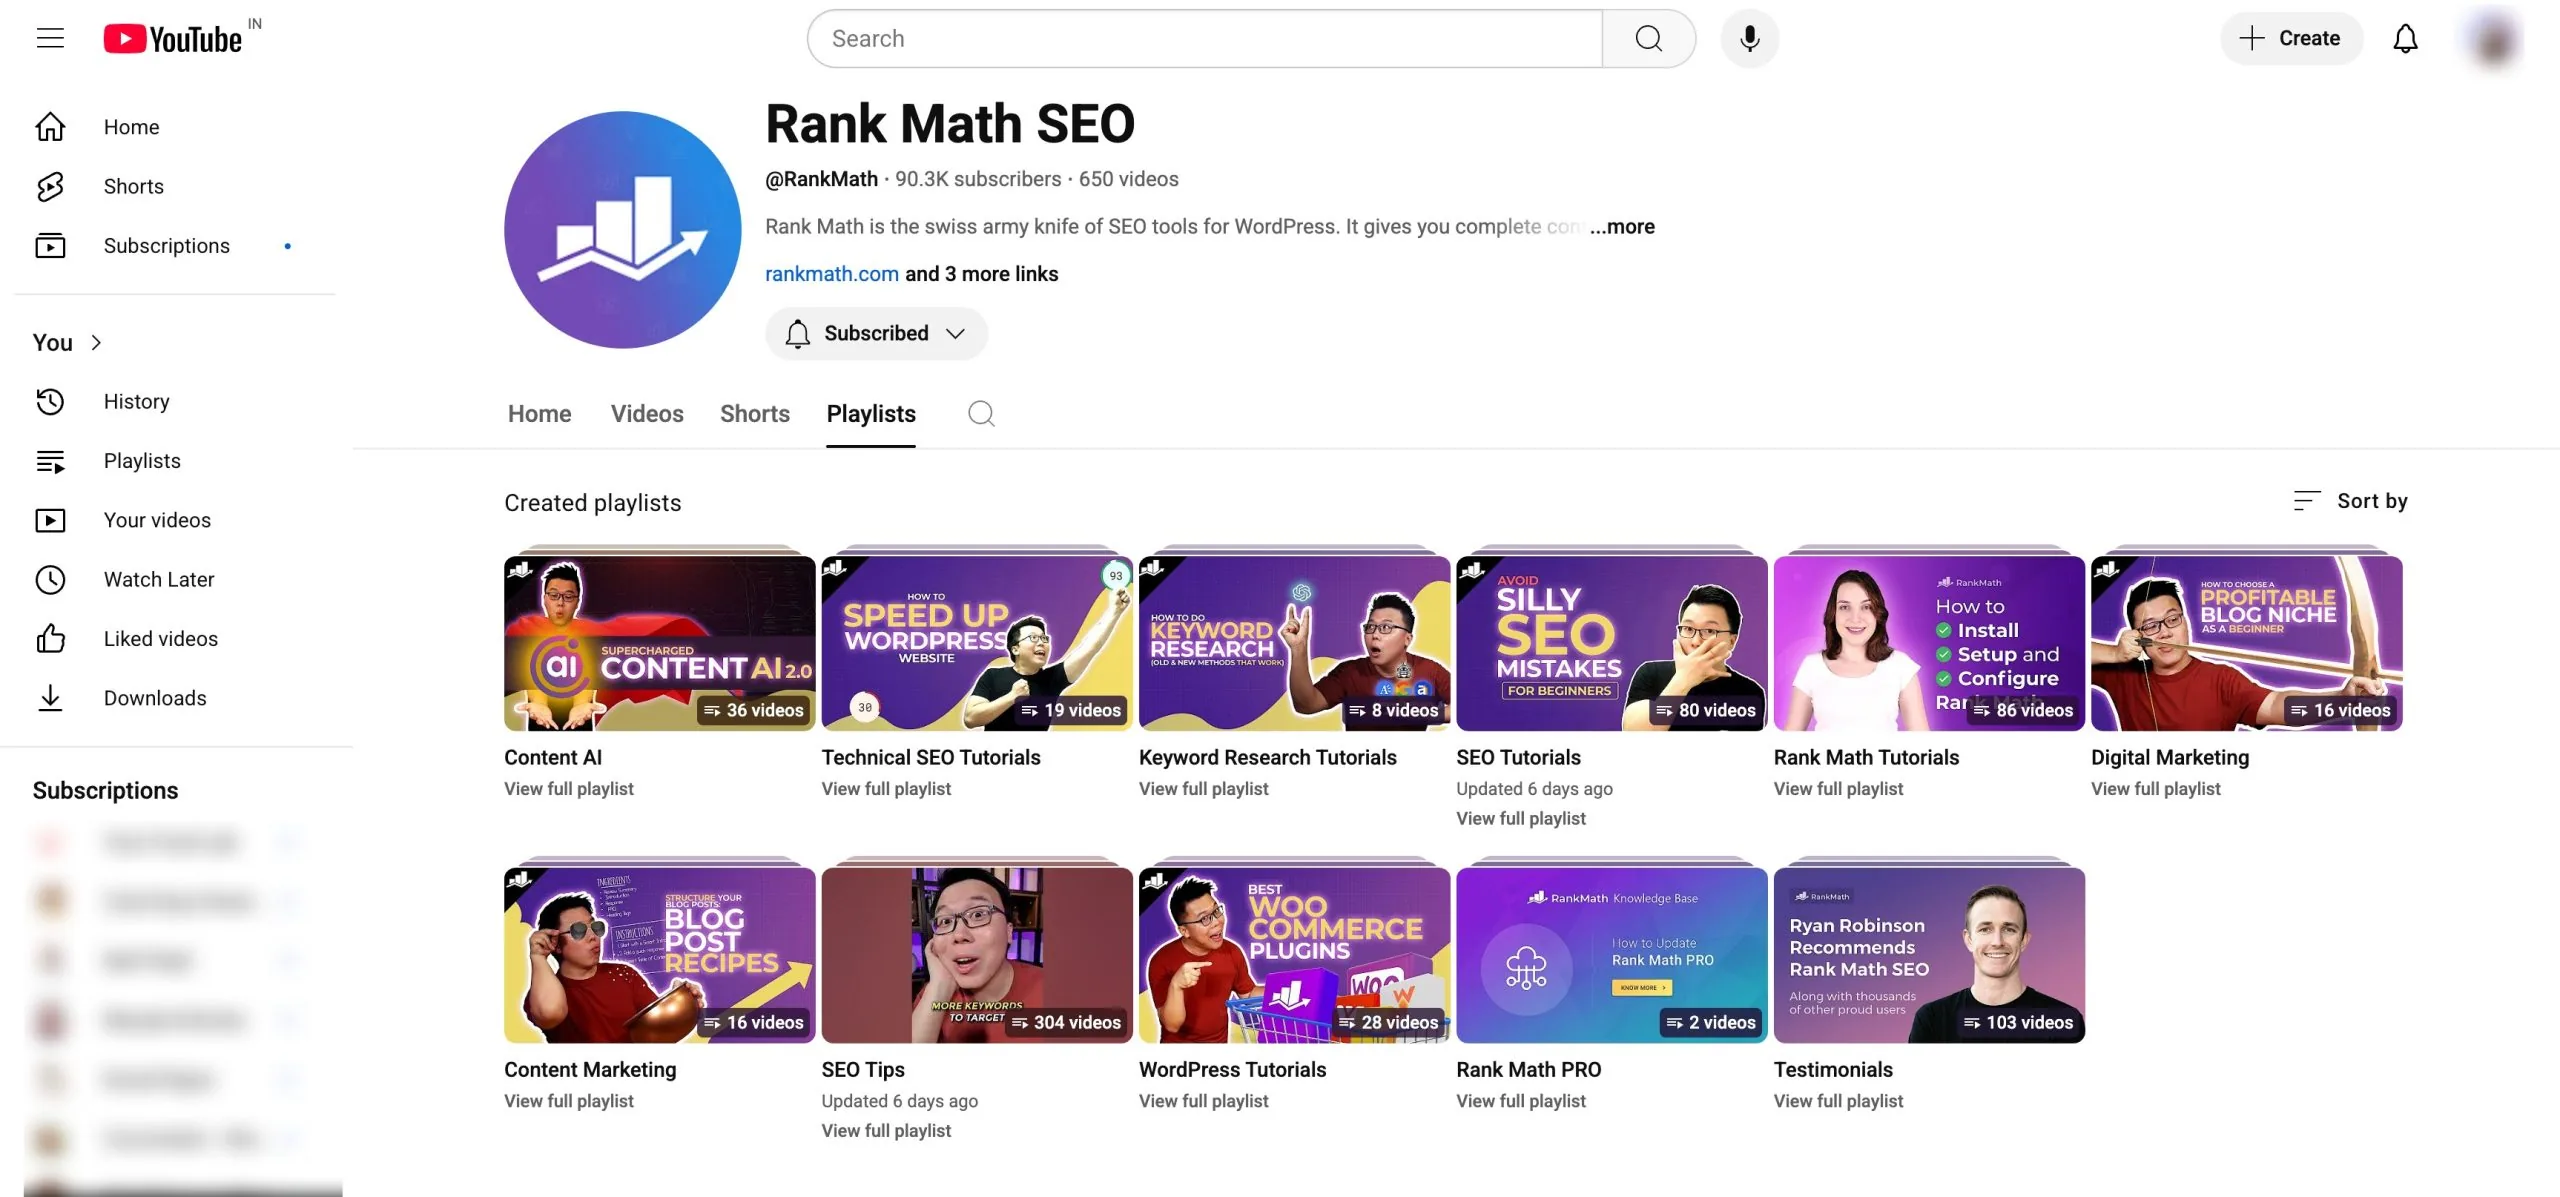The image size is (2560, 1197).
Task: Open notifications bell
Action: pos(2405,38)
